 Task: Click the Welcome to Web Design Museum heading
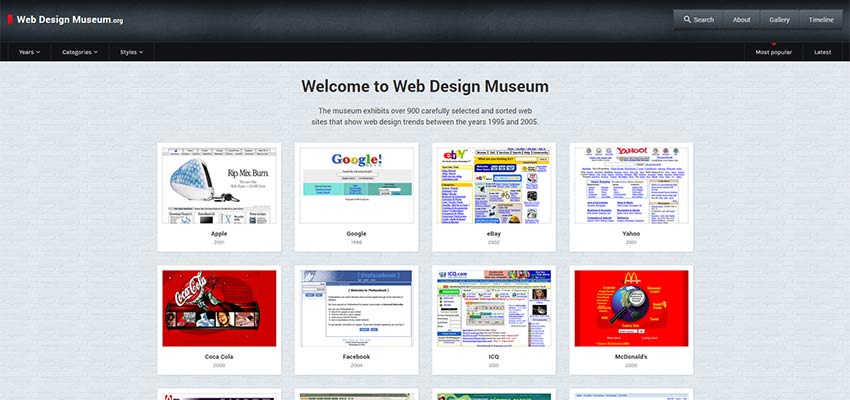[x=425, y=86]
